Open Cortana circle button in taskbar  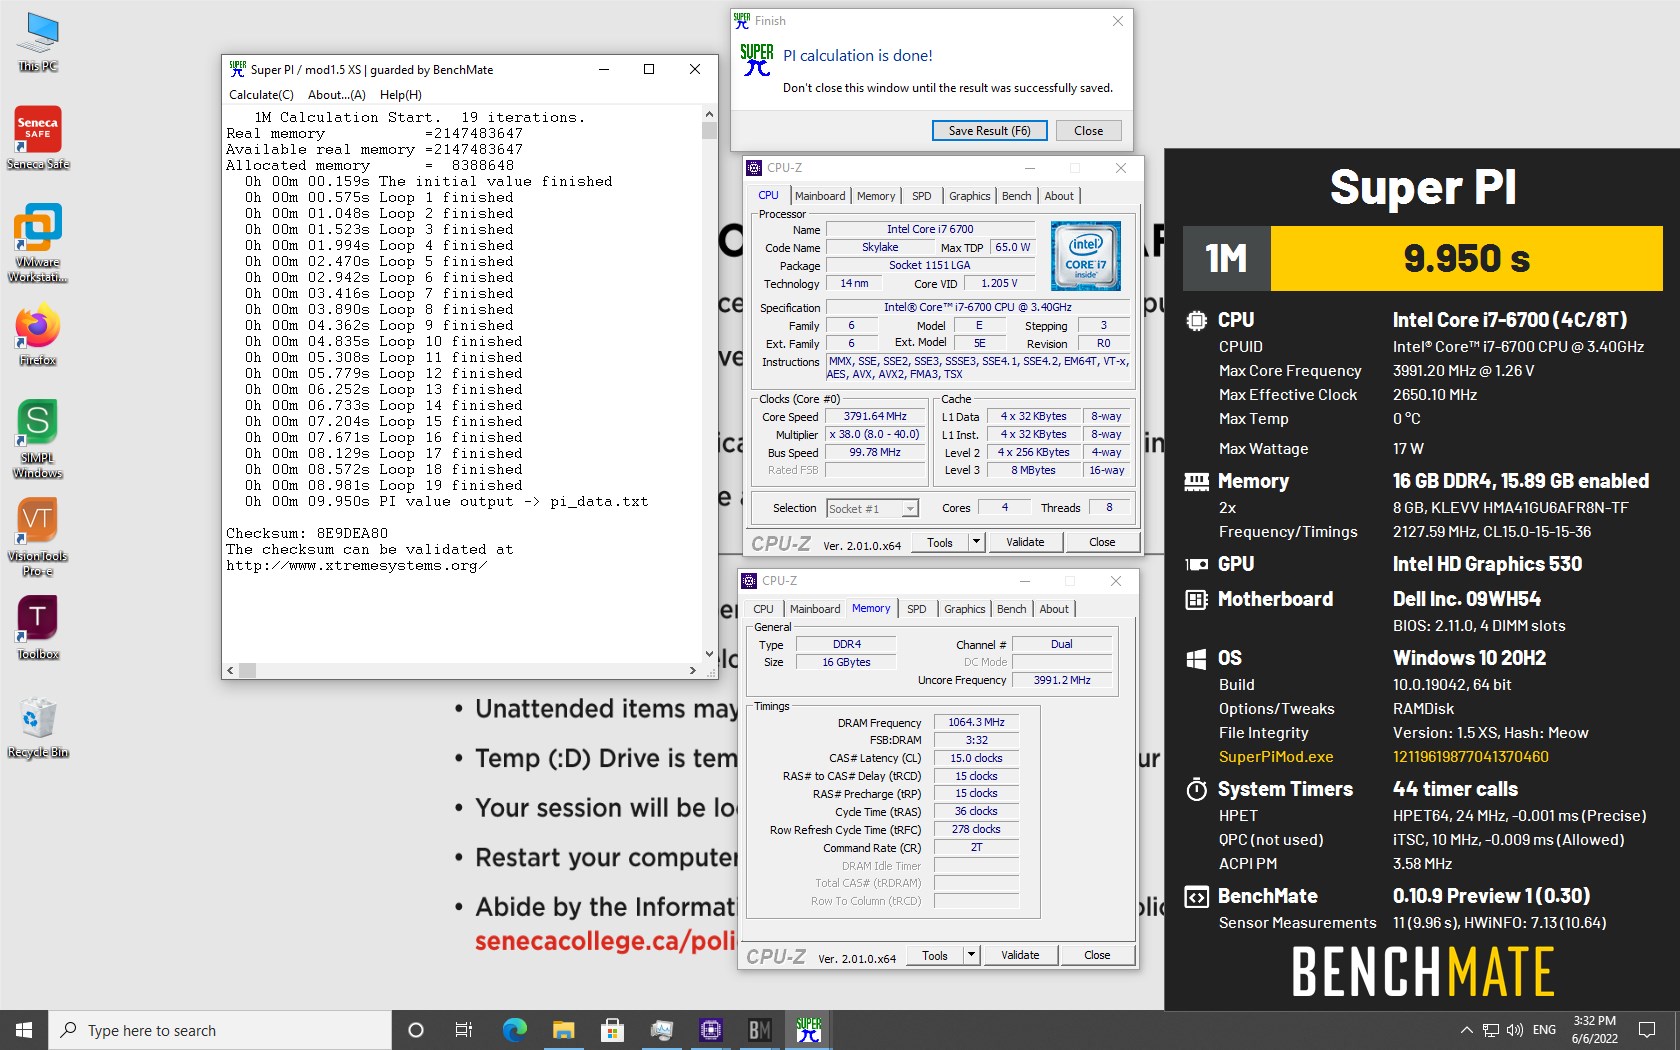(x=416, y=1030)
